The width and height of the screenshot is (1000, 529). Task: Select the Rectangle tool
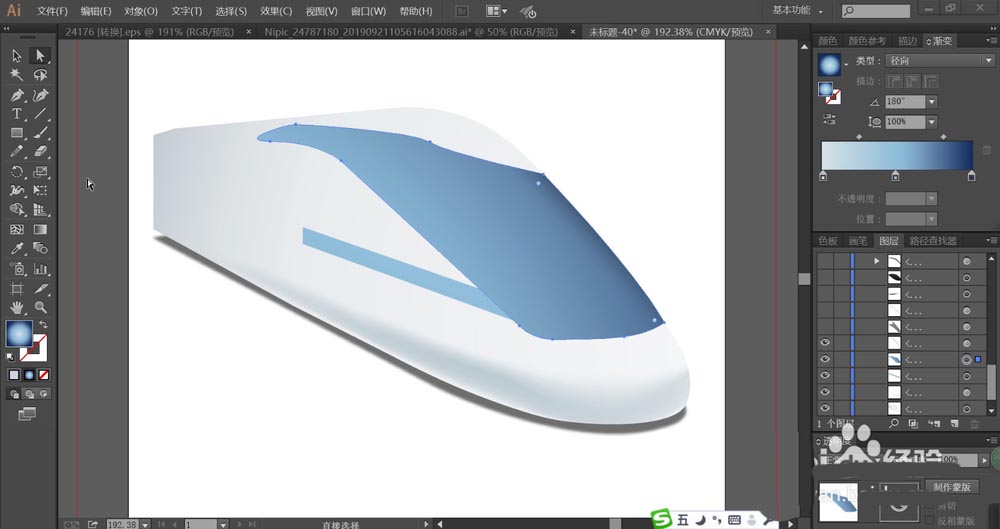17,133
